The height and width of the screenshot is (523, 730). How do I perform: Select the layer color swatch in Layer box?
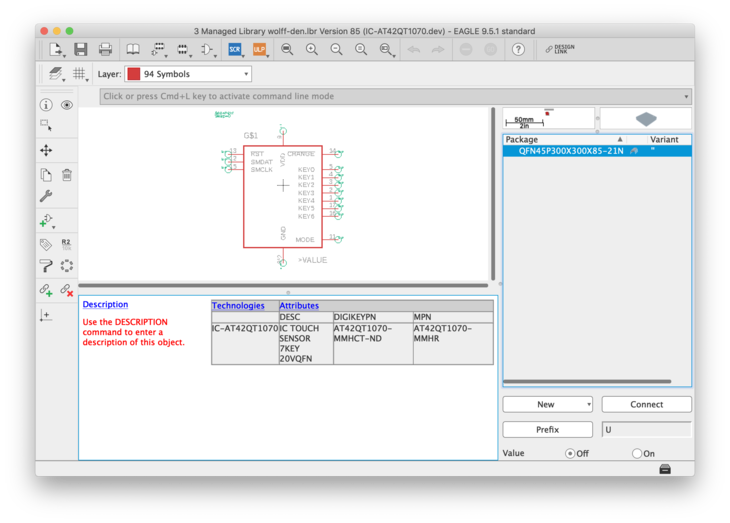tap(134, 74)
